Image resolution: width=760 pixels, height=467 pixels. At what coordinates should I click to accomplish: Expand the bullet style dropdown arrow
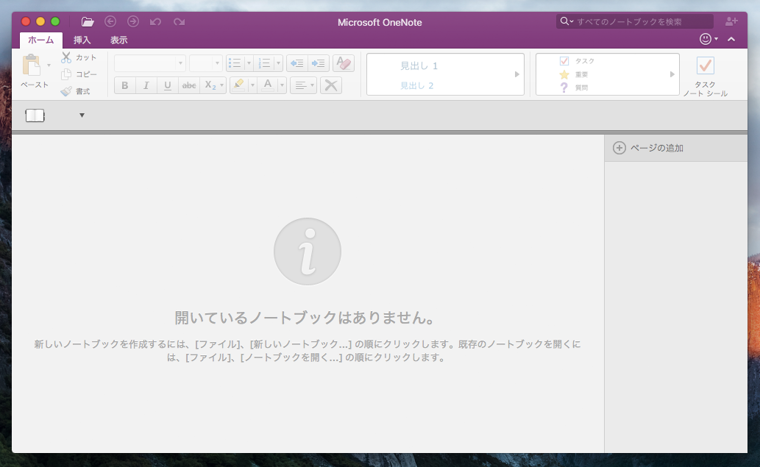(249, 63)
